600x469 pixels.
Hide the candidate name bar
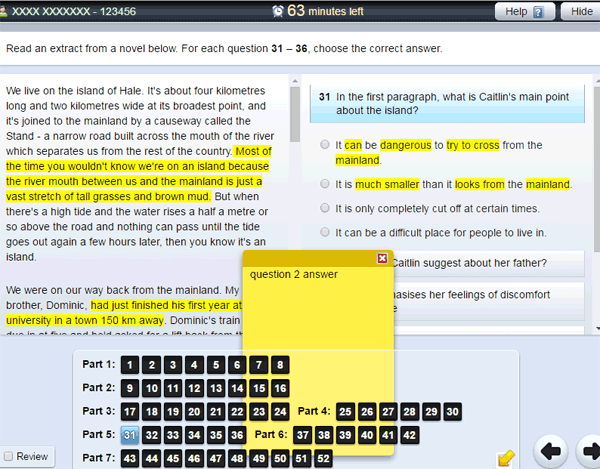tap(581, 11)
